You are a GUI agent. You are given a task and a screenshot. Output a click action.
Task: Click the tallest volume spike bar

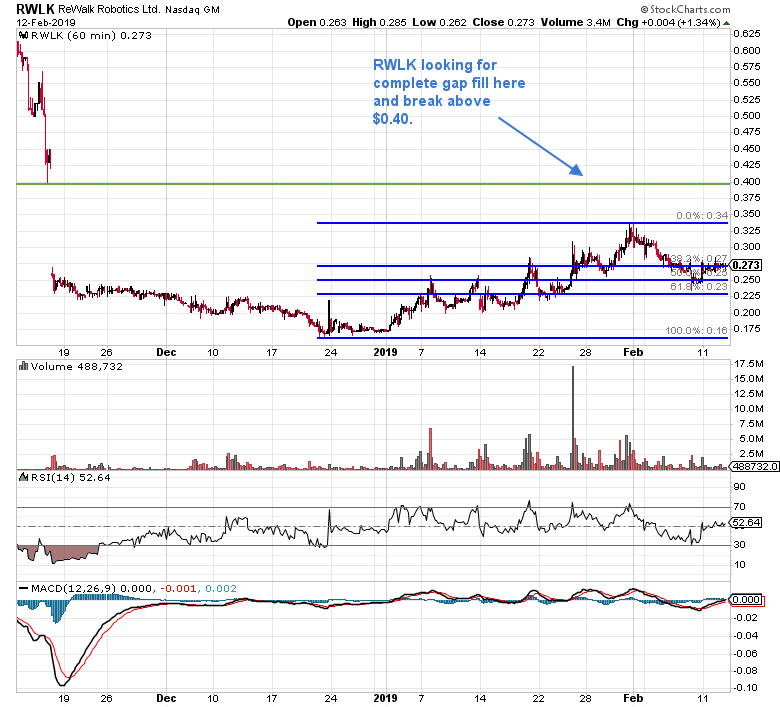click(x=573, y=418)
